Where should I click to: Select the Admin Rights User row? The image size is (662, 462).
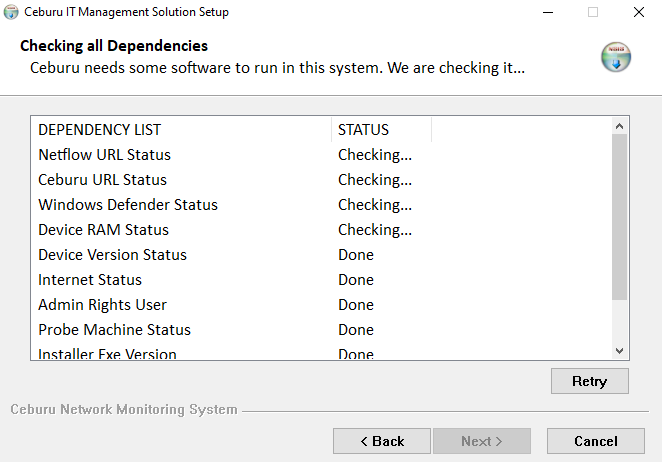321,304
